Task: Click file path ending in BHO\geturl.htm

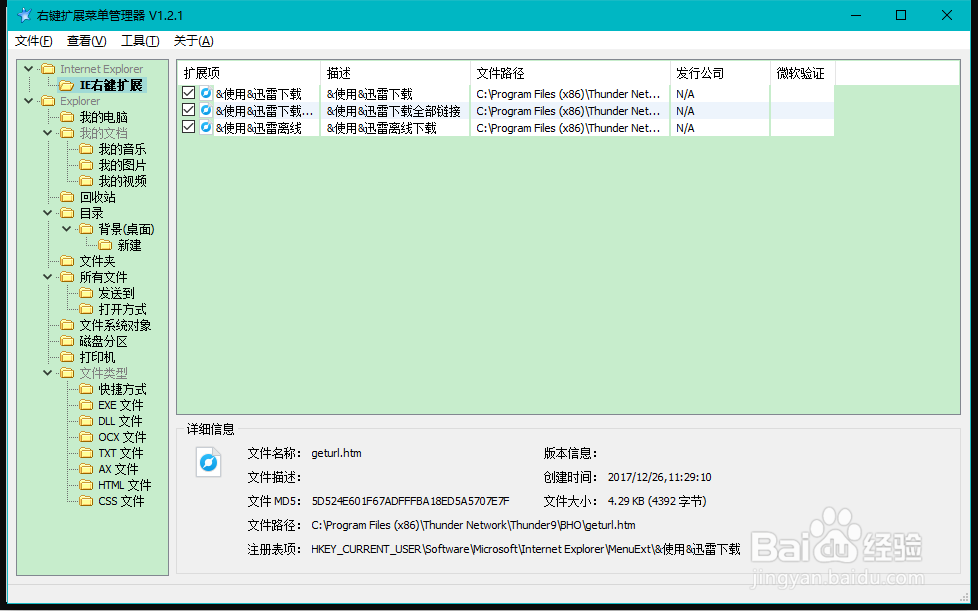Action: click(473, 525)
